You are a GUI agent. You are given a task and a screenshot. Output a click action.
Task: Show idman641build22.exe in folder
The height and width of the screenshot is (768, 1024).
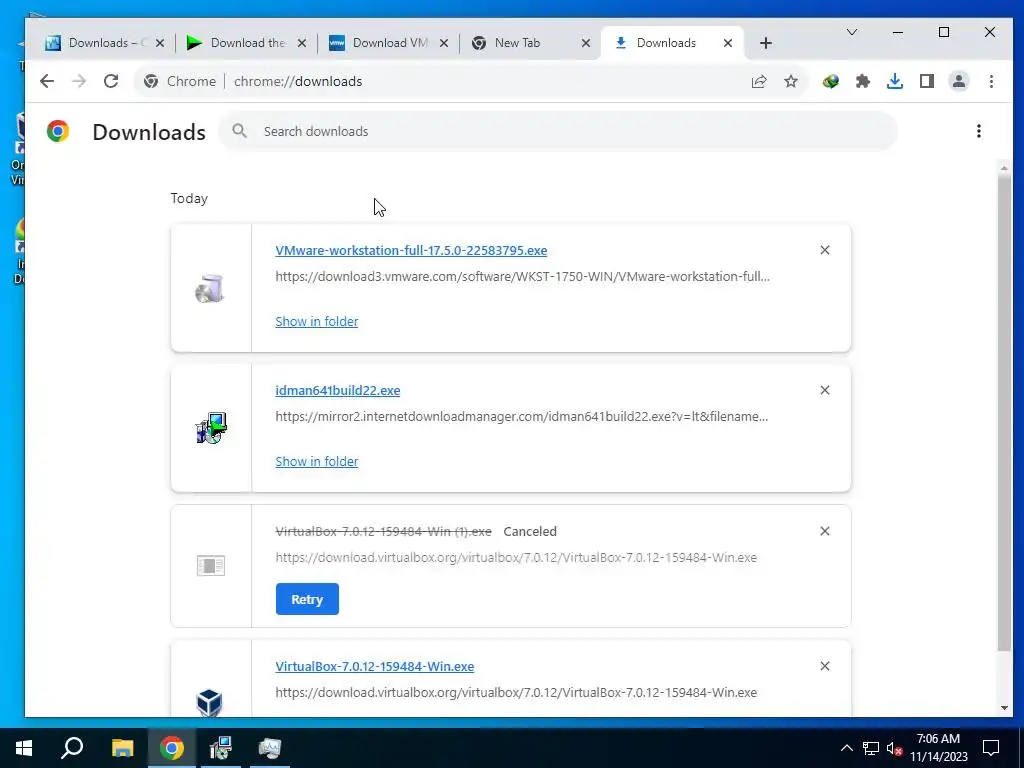(317, 461)
